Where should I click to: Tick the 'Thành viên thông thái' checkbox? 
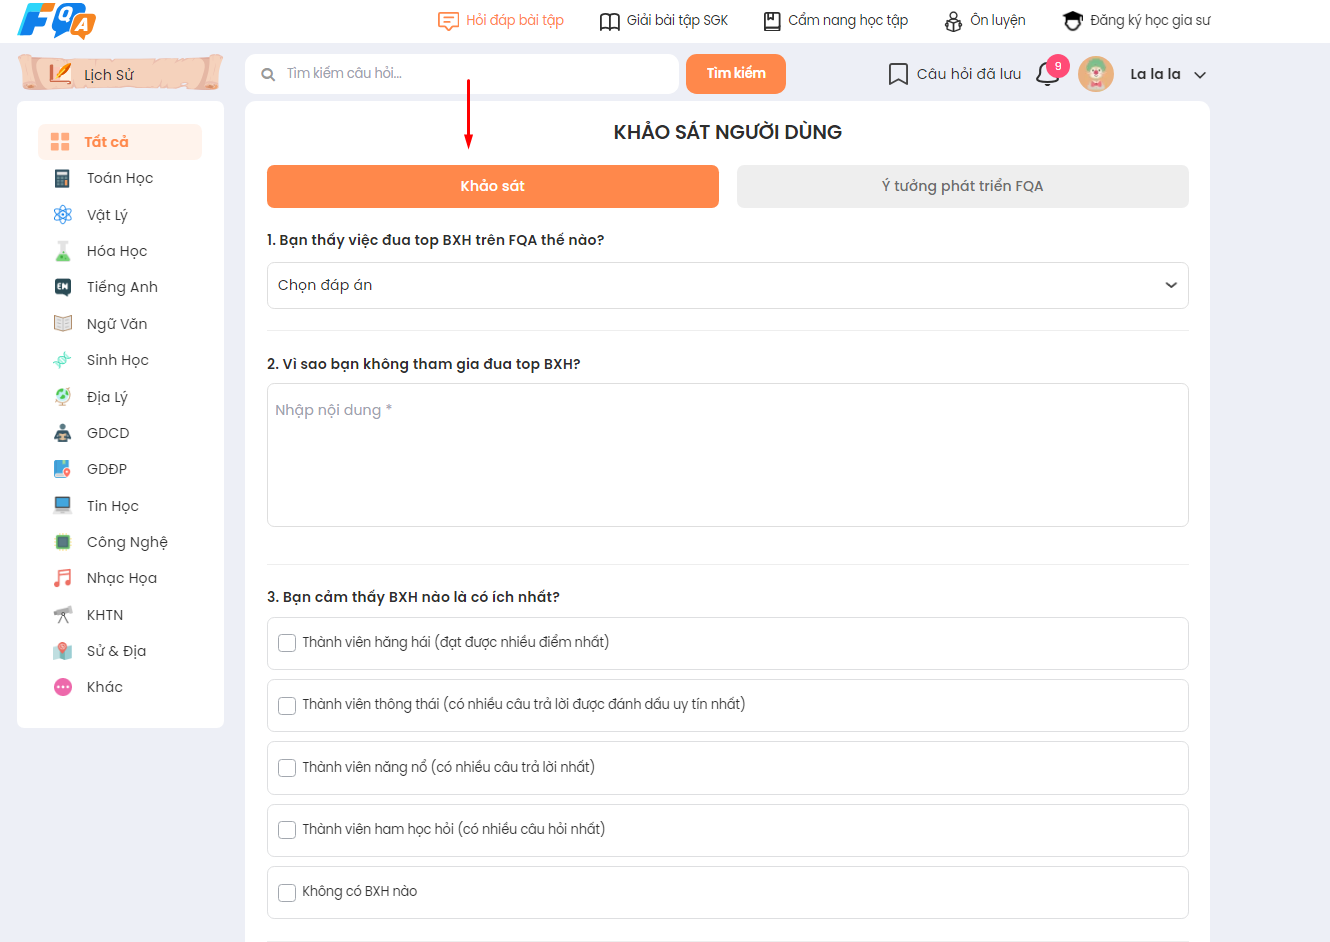[x=287, y=705]
